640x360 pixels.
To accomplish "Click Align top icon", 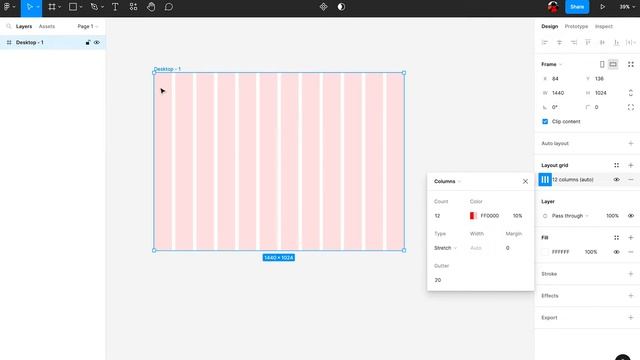I will [588, 42].
